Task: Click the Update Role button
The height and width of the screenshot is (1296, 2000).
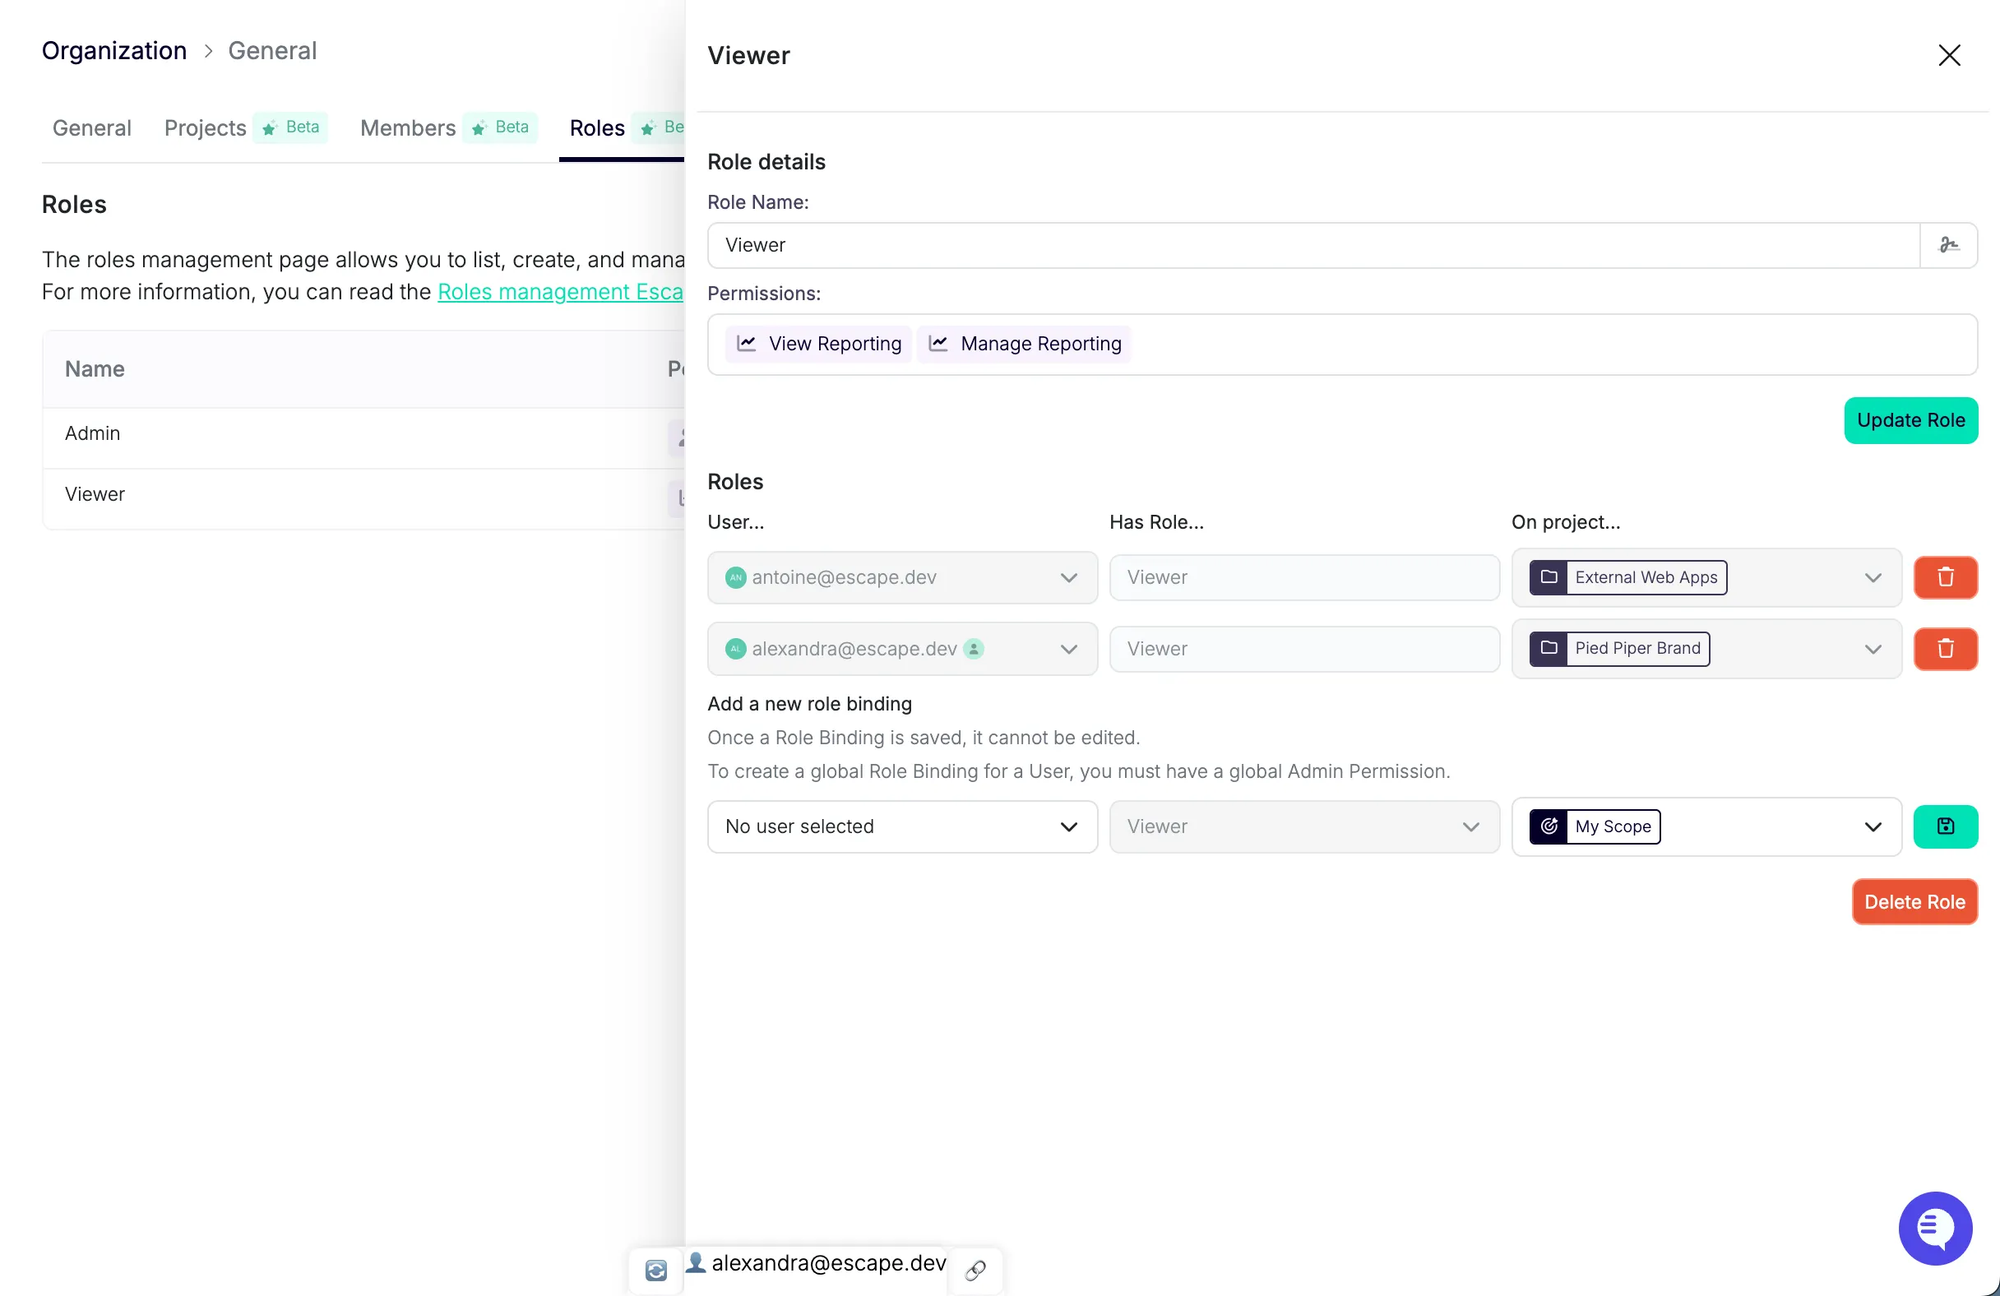Action: pyautogui.click(x=1910, y=420)
